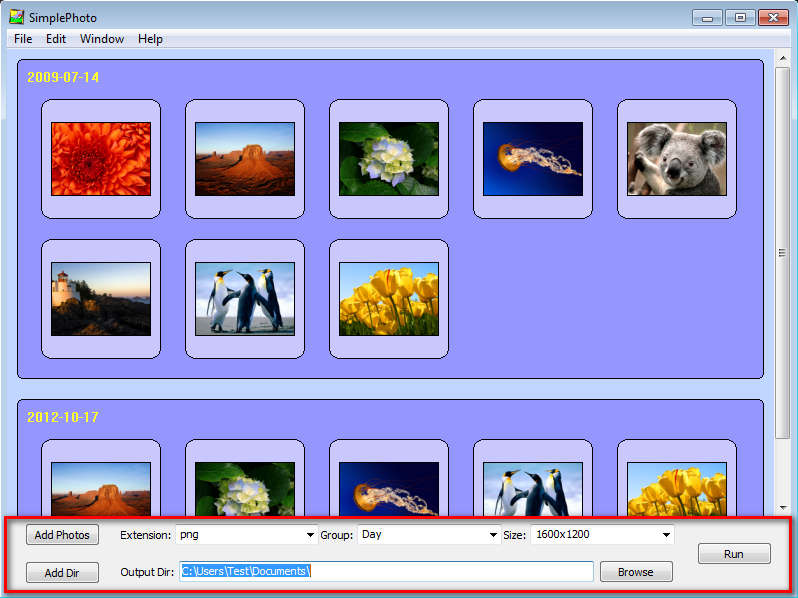
Task: Click the 2009-07-14 group heading
Action: (63, 77)
